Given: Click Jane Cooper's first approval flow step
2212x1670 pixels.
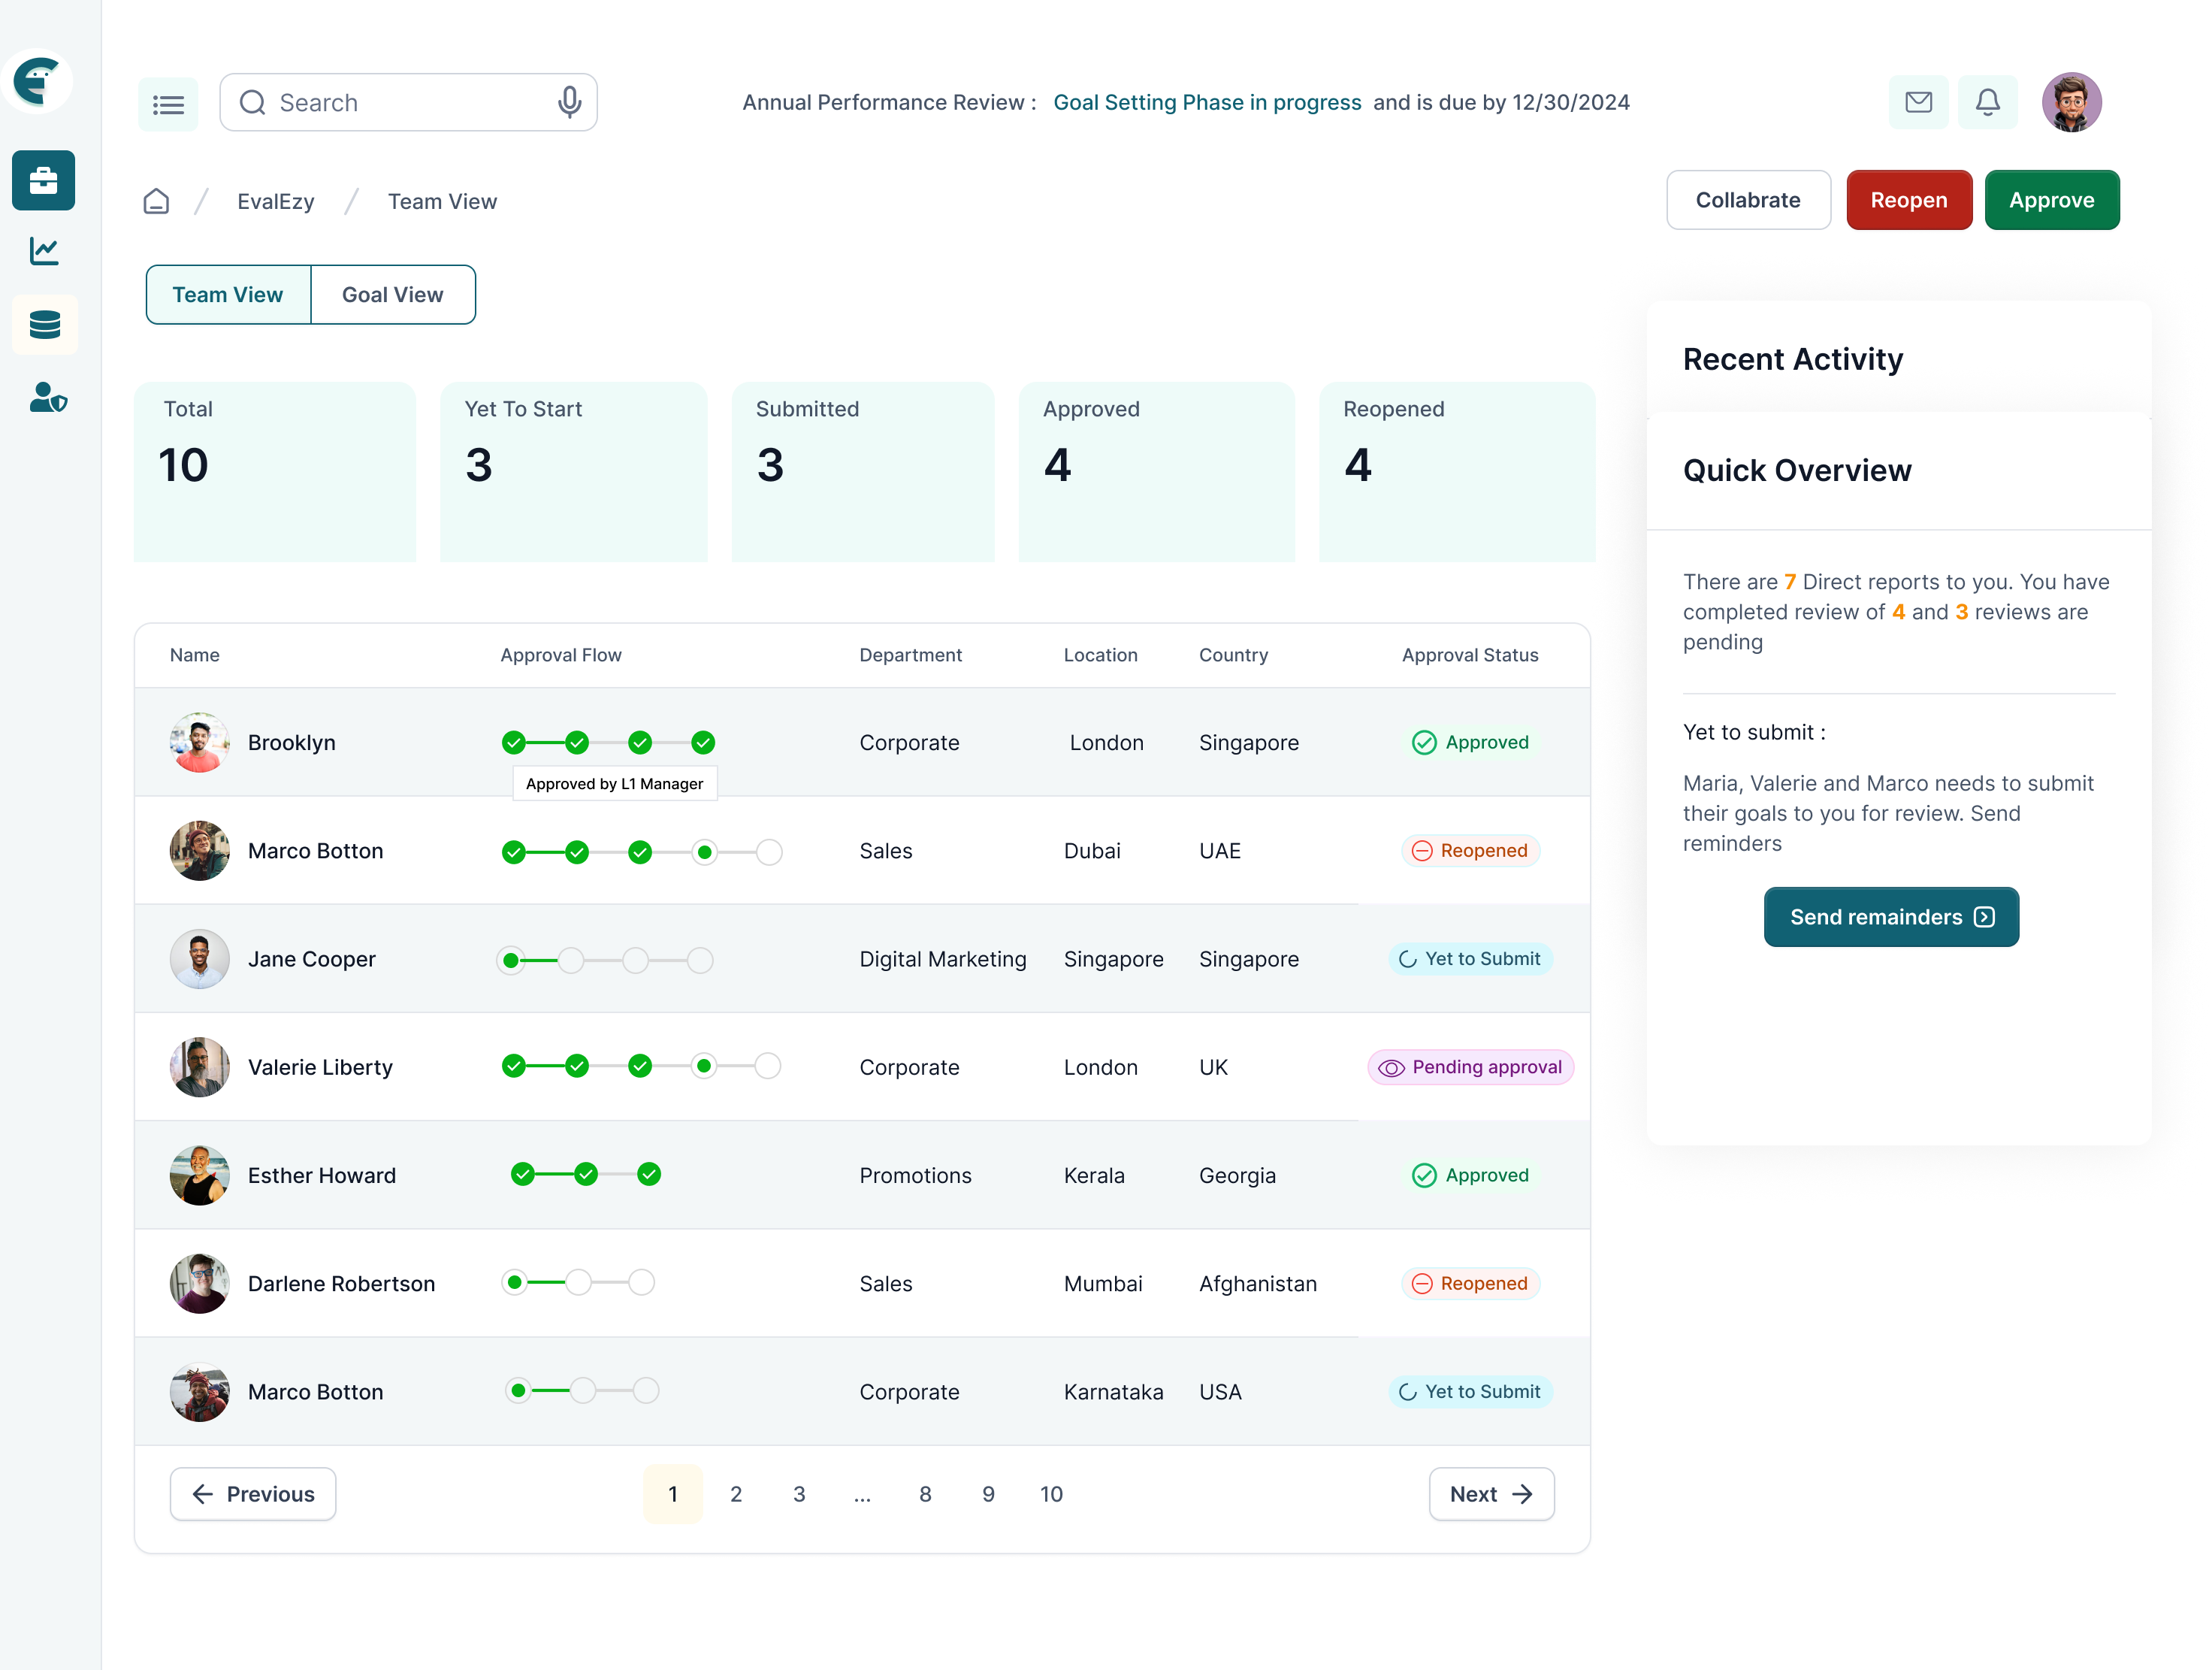Looking at the screenshot, I should pyautogui.click(x=511, y=960).
